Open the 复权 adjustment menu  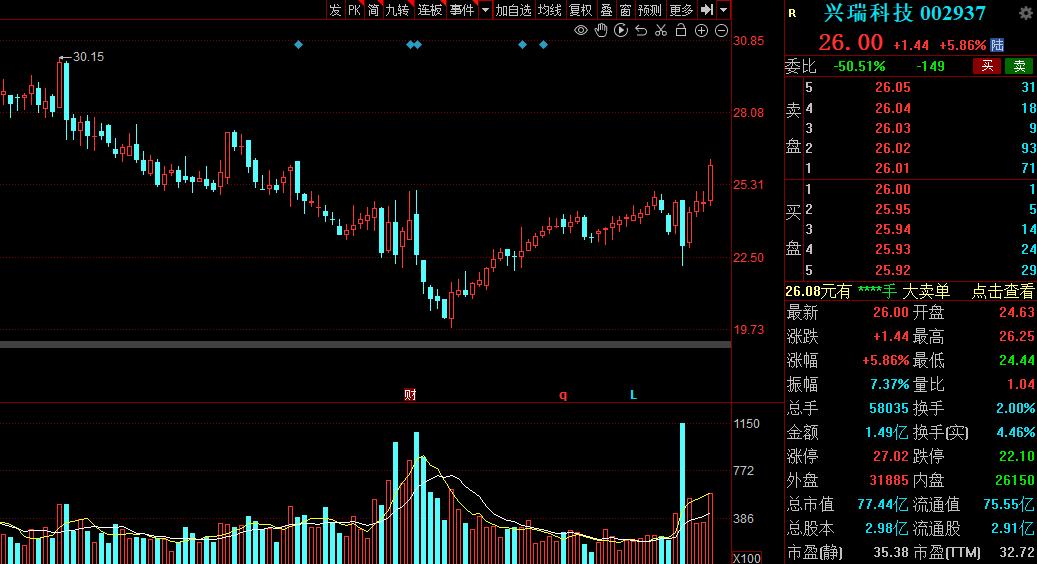tap(581, 10)
